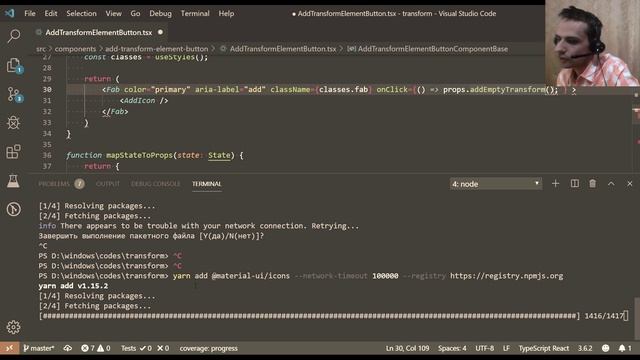Viewport: 640px width, 360px height.
Task: Open the '4: node' terminal dropdown
Action: [x=496, y=184]
